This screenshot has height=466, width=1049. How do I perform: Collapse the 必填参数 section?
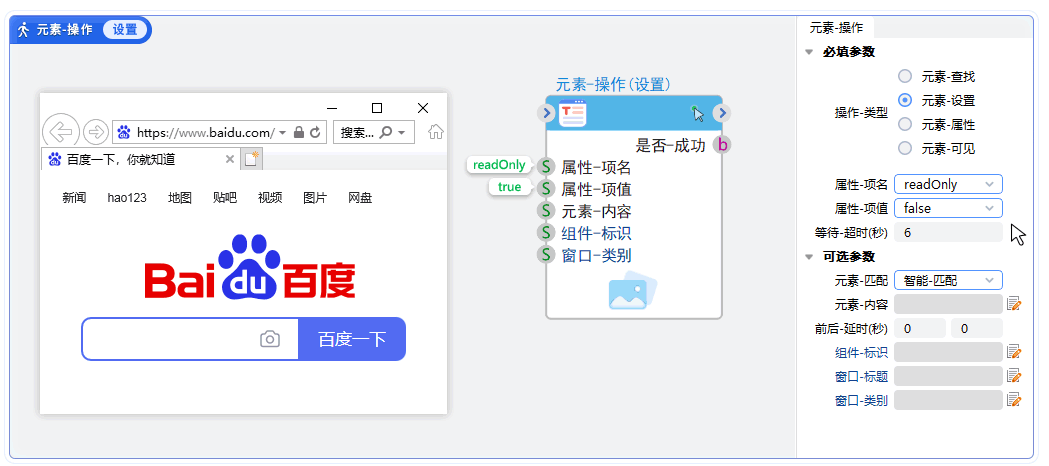click(809, 52)
